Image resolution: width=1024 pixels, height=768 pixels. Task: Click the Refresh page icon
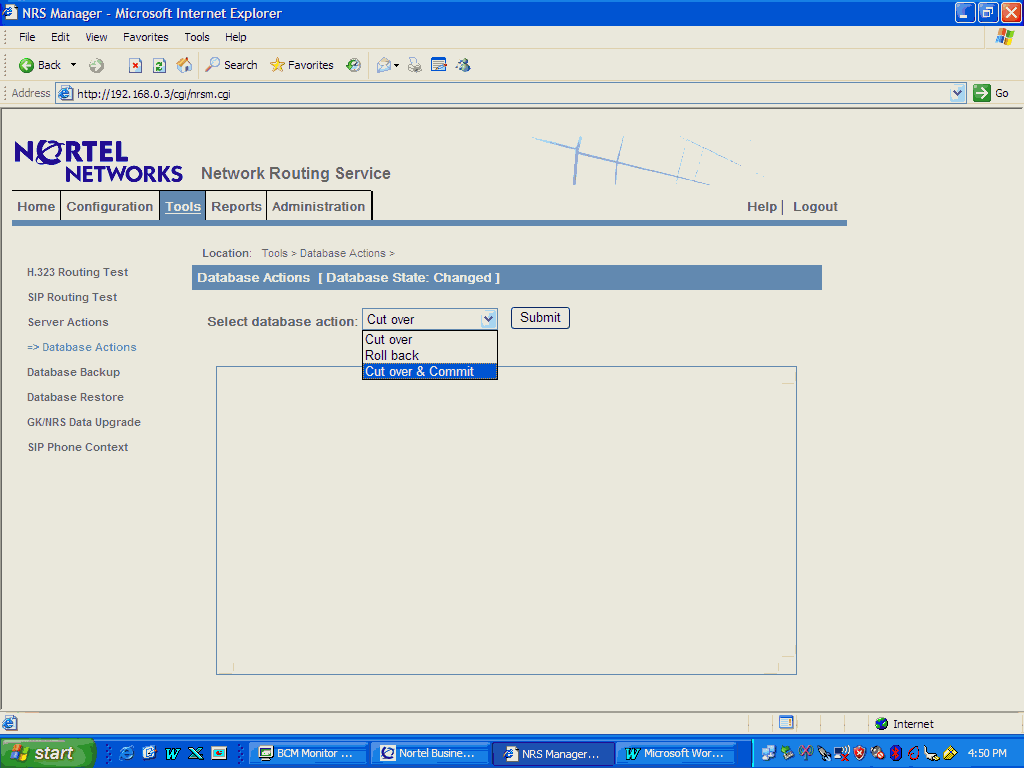pyautogui.click(x=159, y=65)
